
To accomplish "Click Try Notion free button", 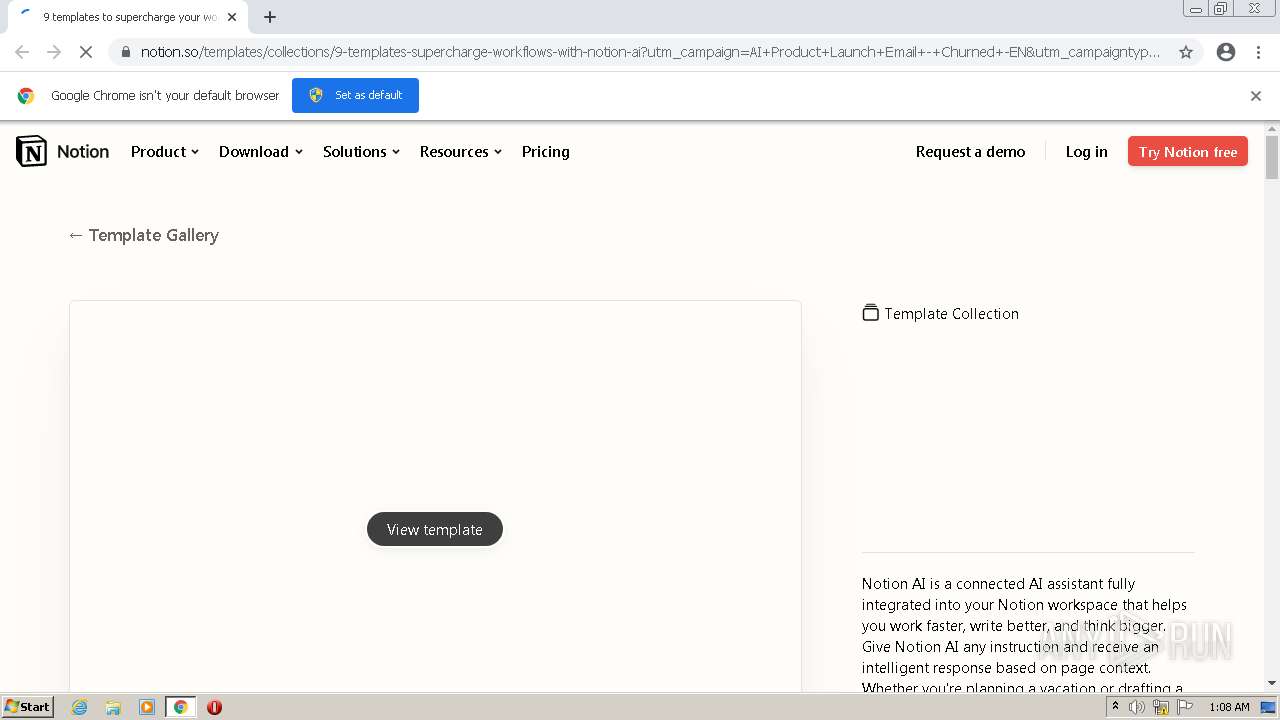I will pos(1187,151).
